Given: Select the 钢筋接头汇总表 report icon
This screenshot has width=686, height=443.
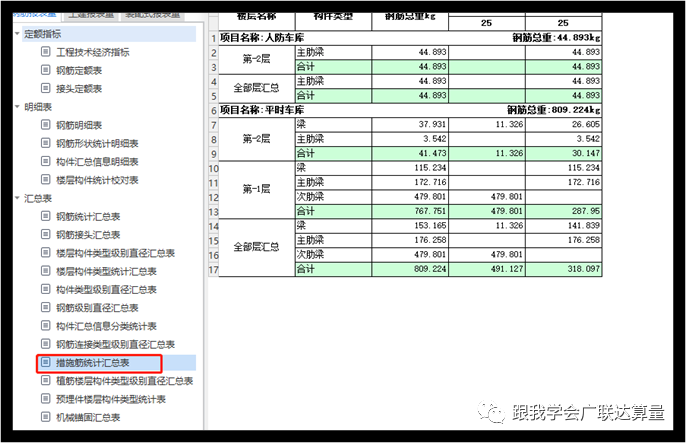Looking at the screenshot, I should (46, 234).
